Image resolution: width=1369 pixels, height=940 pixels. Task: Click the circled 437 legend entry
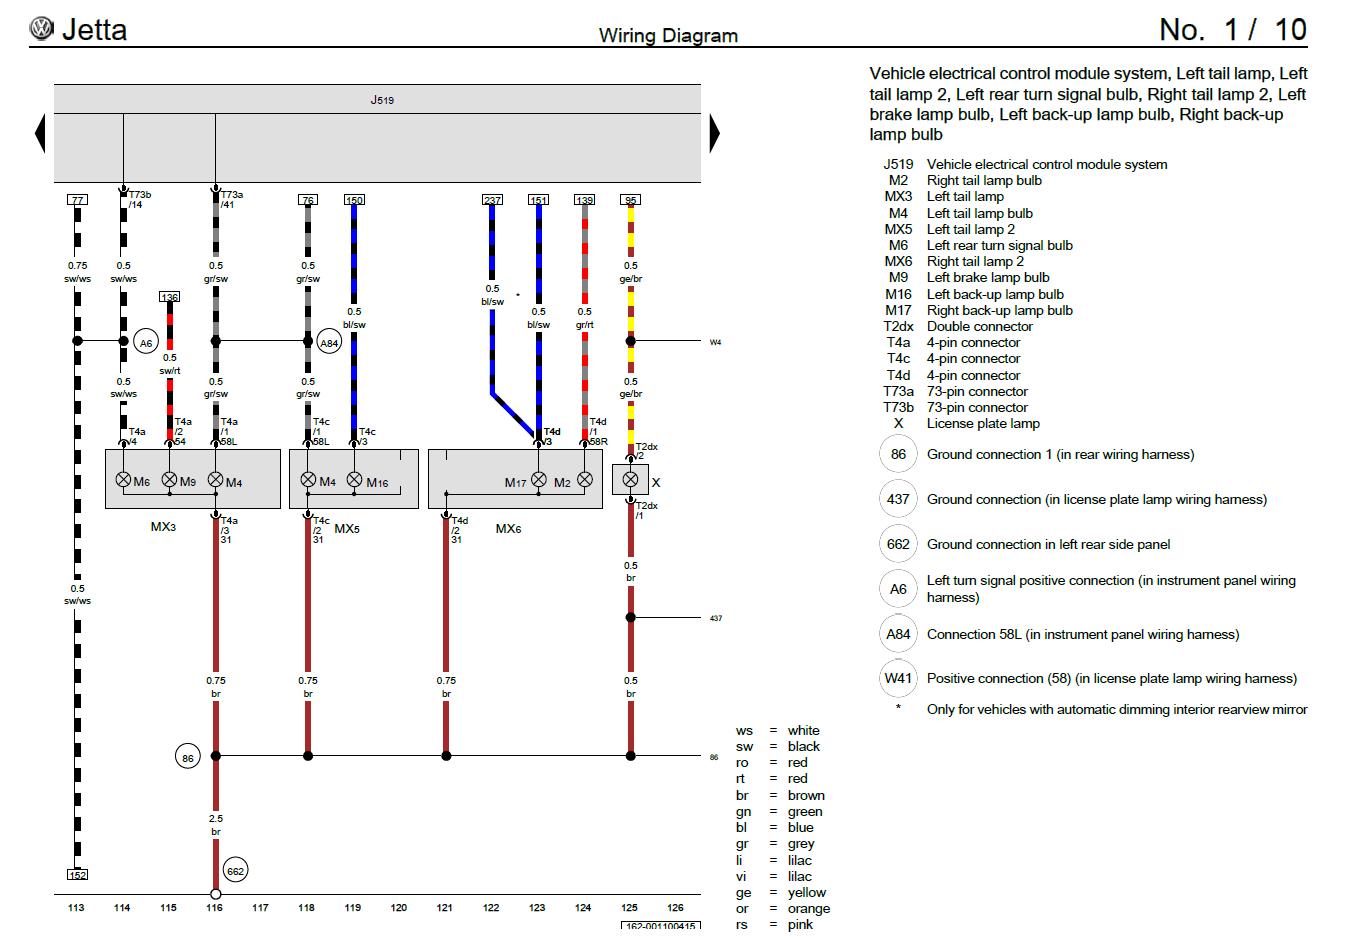point(898,499)
